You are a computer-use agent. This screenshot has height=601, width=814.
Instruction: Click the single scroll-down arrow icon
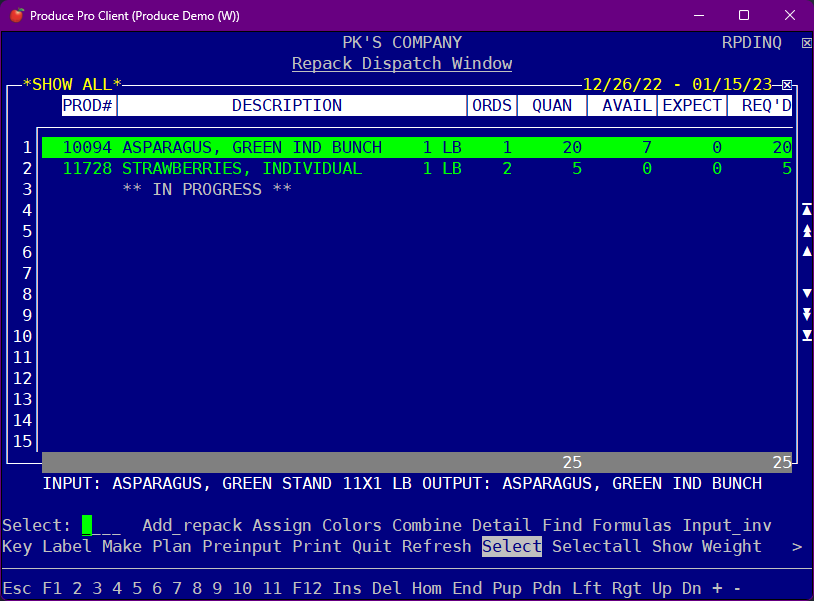pyautogui.click(x=806, y=293)
